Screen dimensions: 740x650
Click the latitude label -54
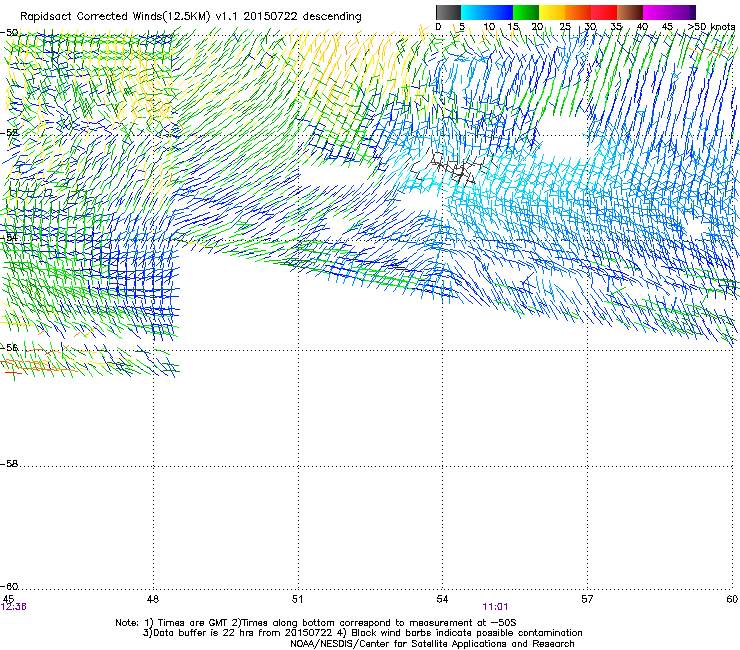point(9,238)
